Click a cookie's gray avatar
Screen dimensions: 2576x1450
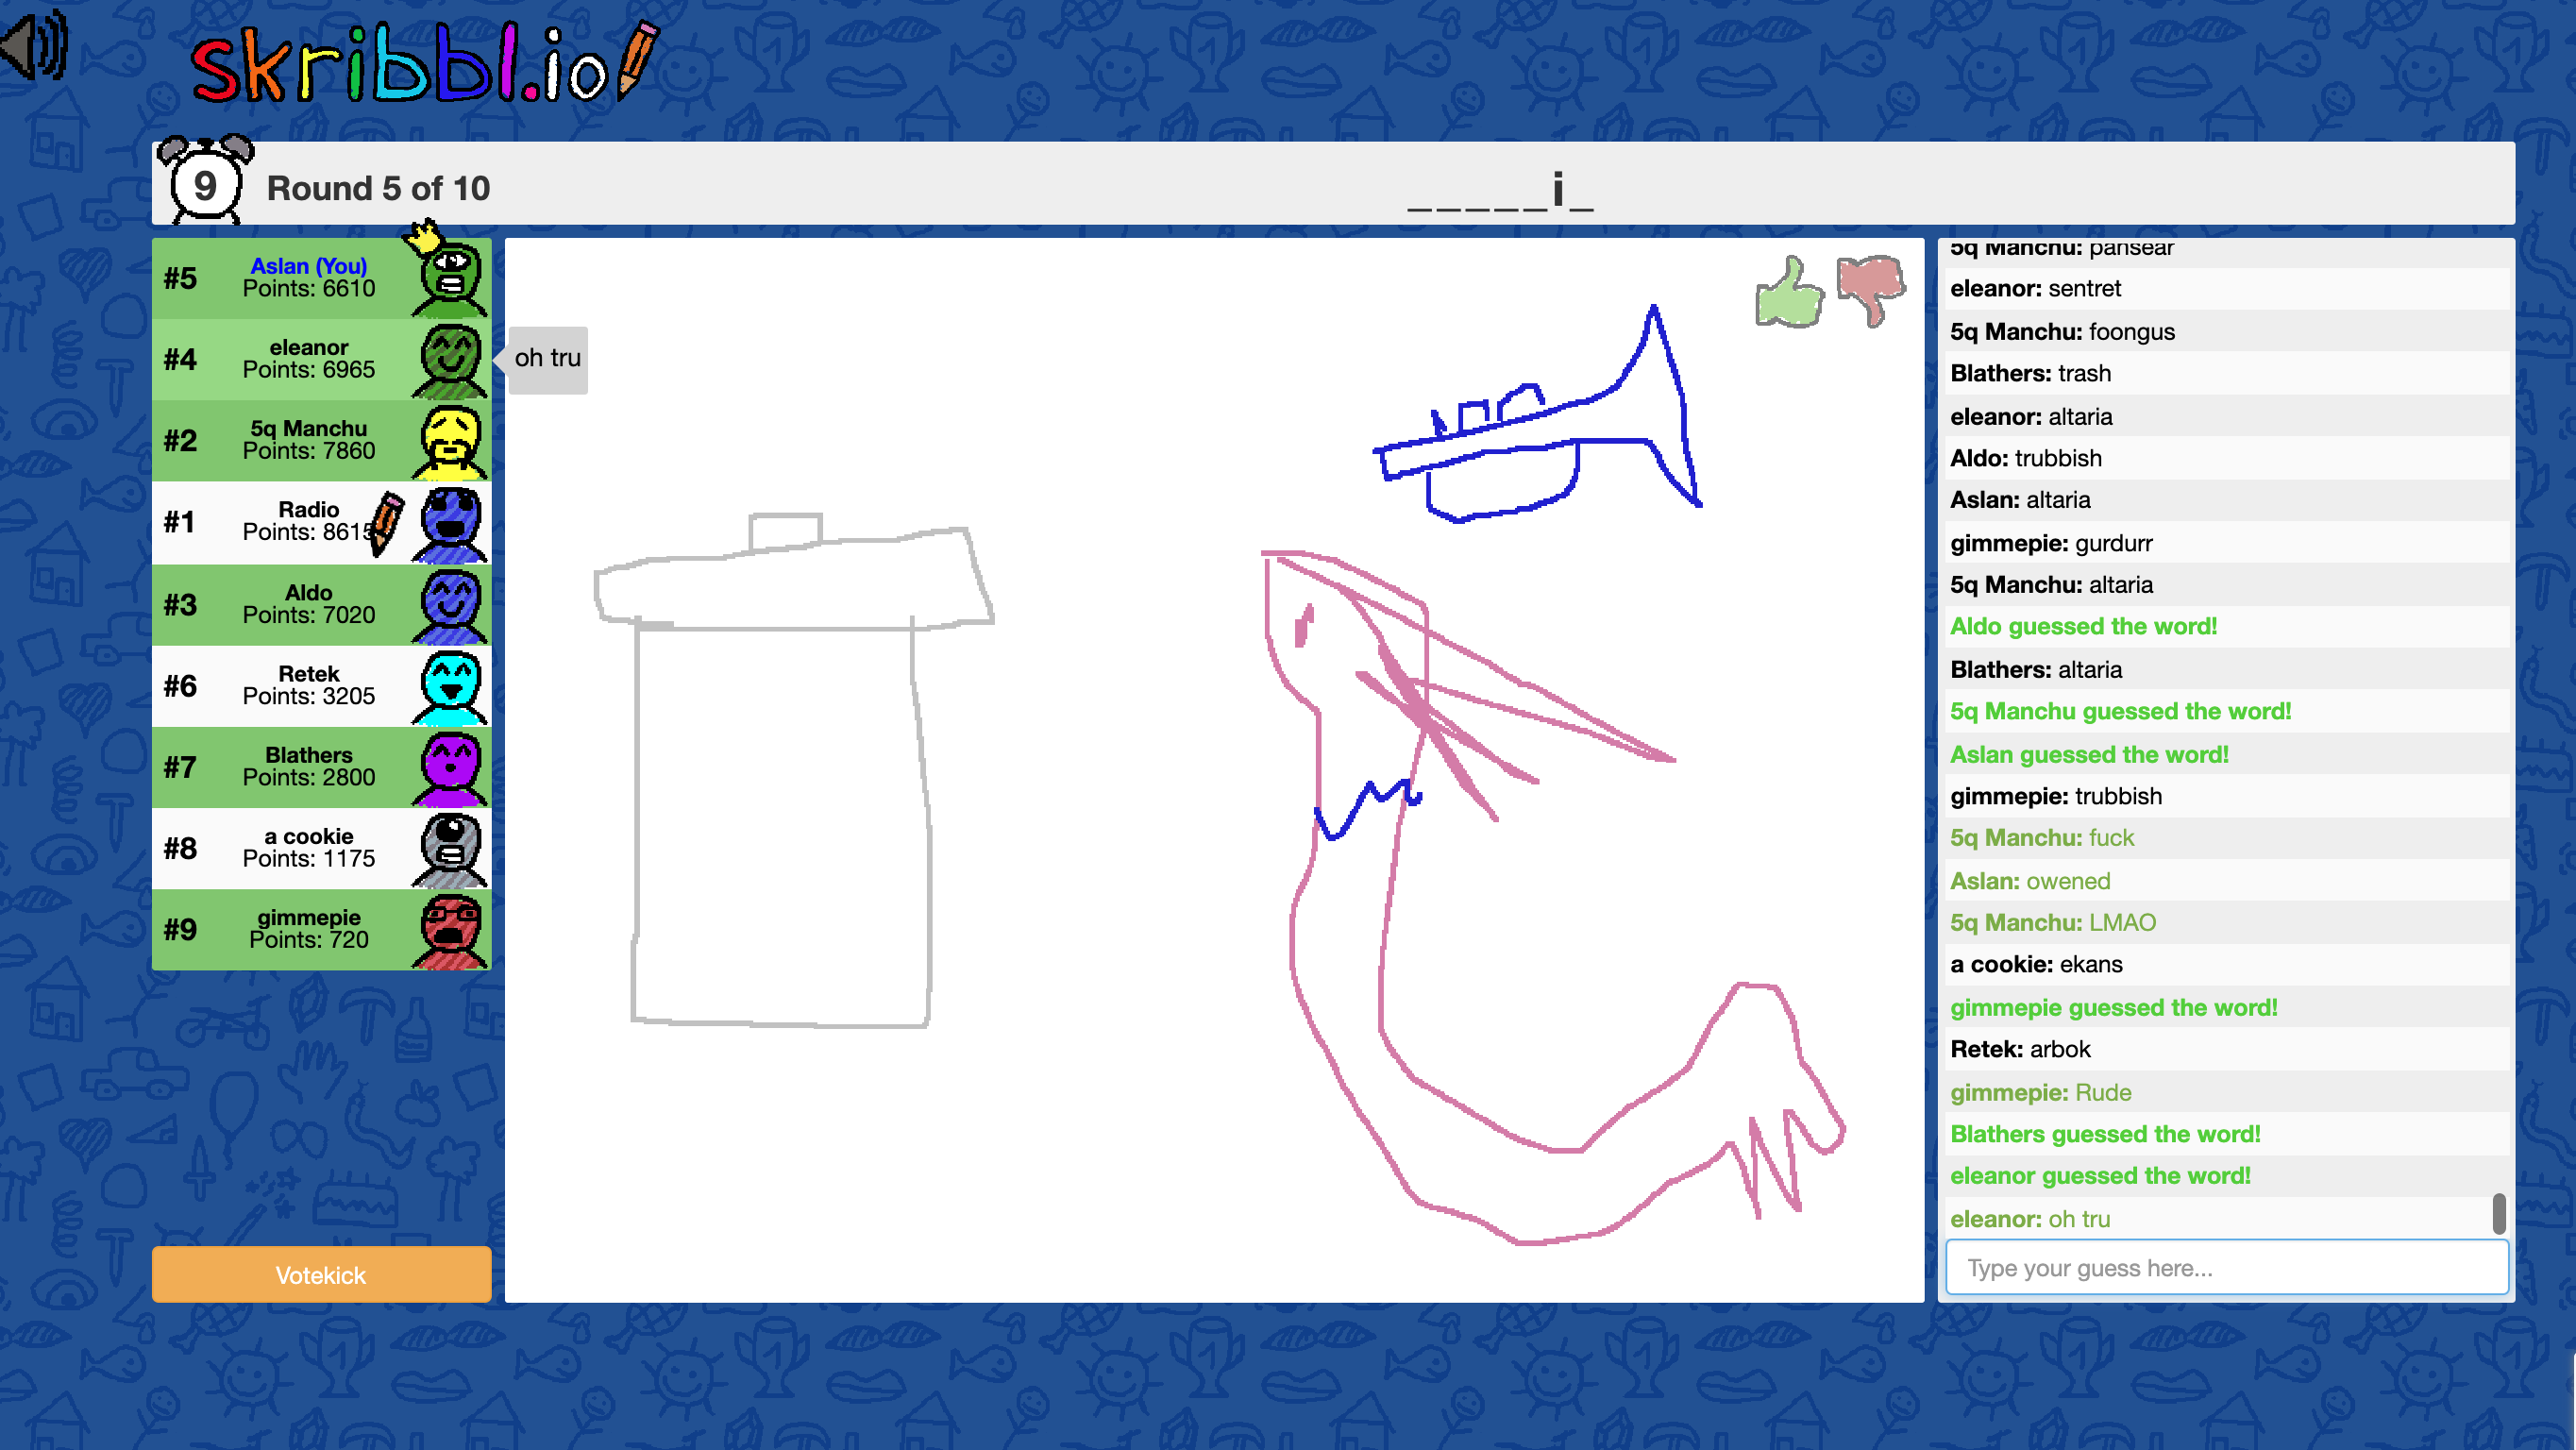point(450,849)
